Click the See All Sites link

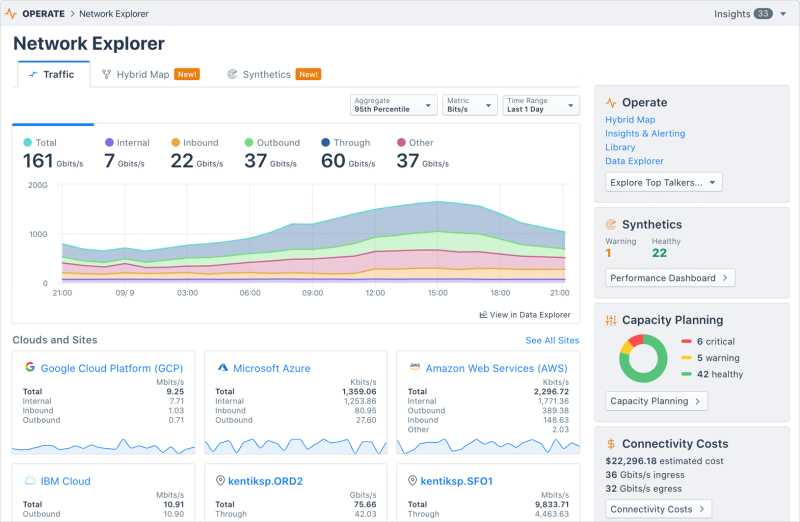tap(552, 340)
